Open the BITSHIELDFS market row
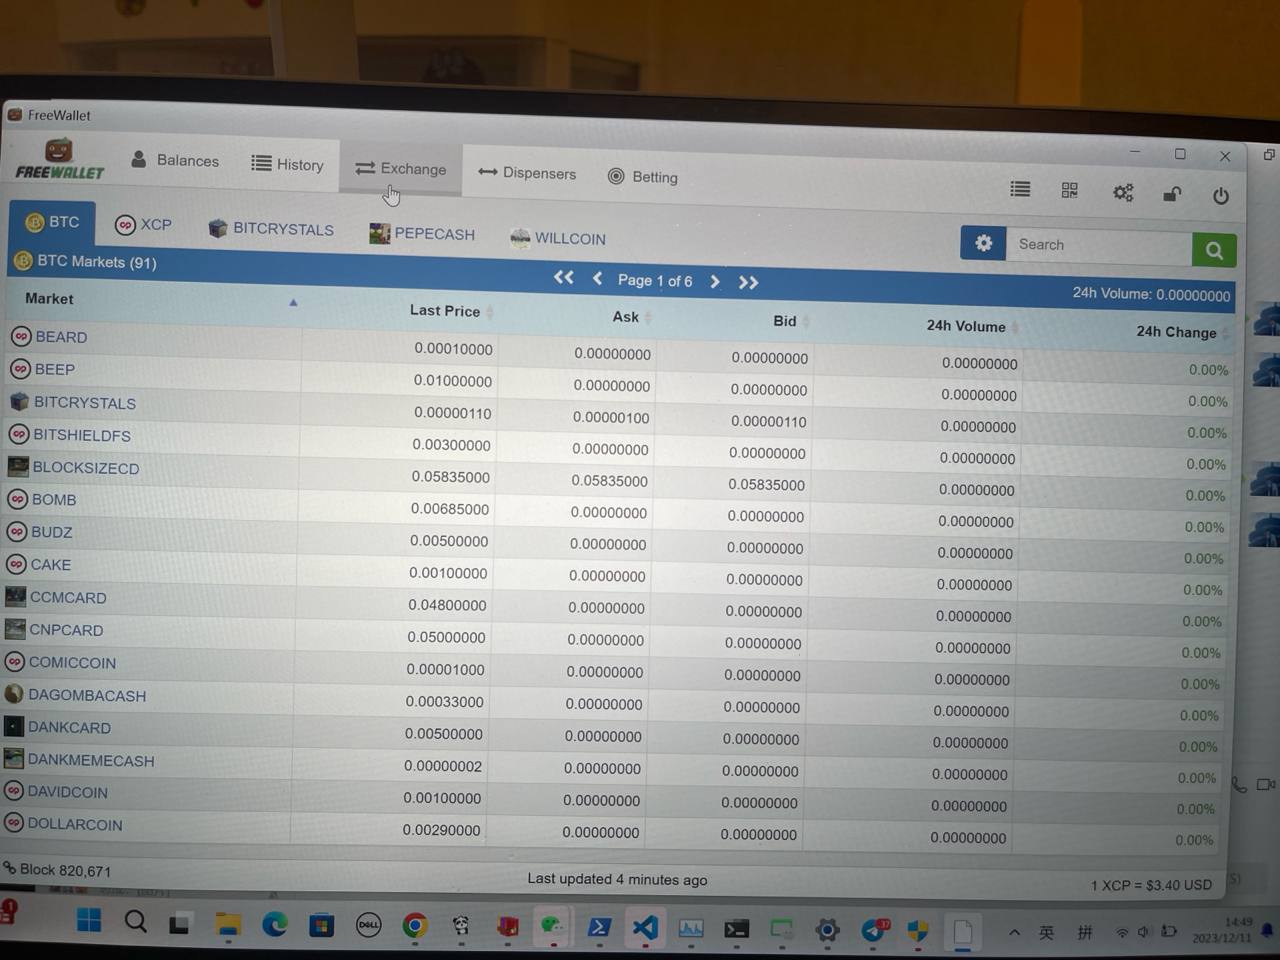The height and width of the screenshot is (960, 1280). (x=617, y=448)
